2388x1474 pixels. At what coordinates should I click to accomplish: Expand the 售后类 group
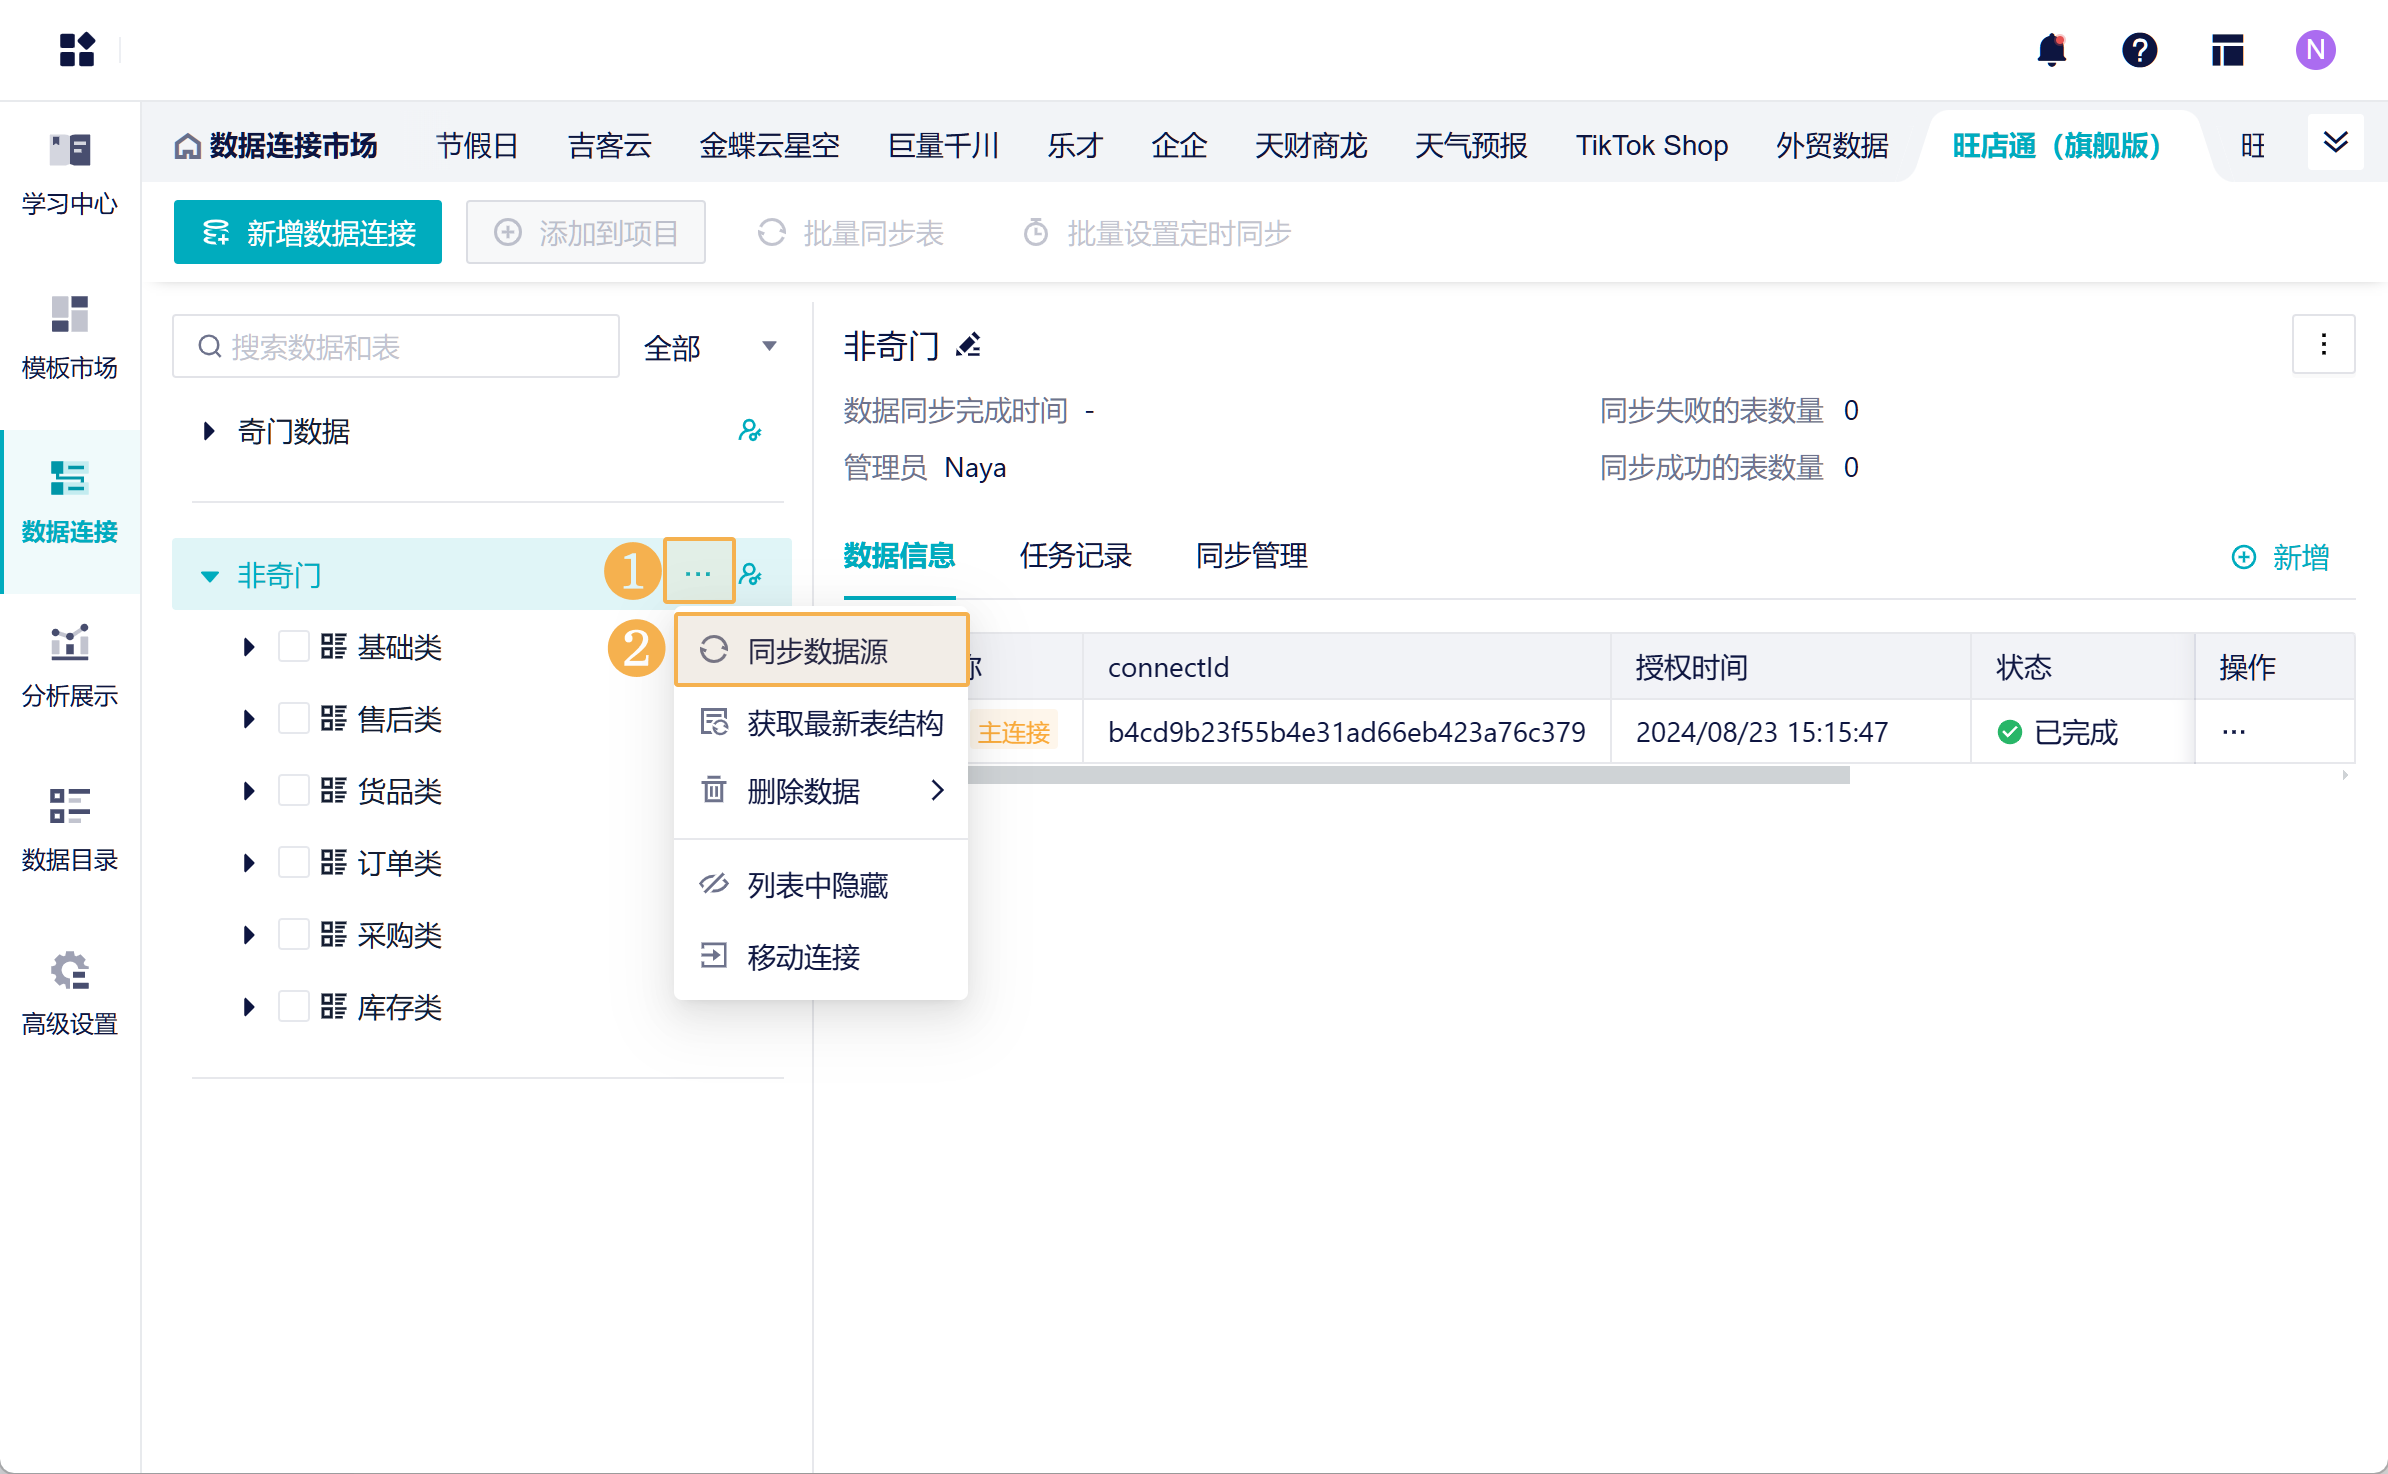pos(248,719)
